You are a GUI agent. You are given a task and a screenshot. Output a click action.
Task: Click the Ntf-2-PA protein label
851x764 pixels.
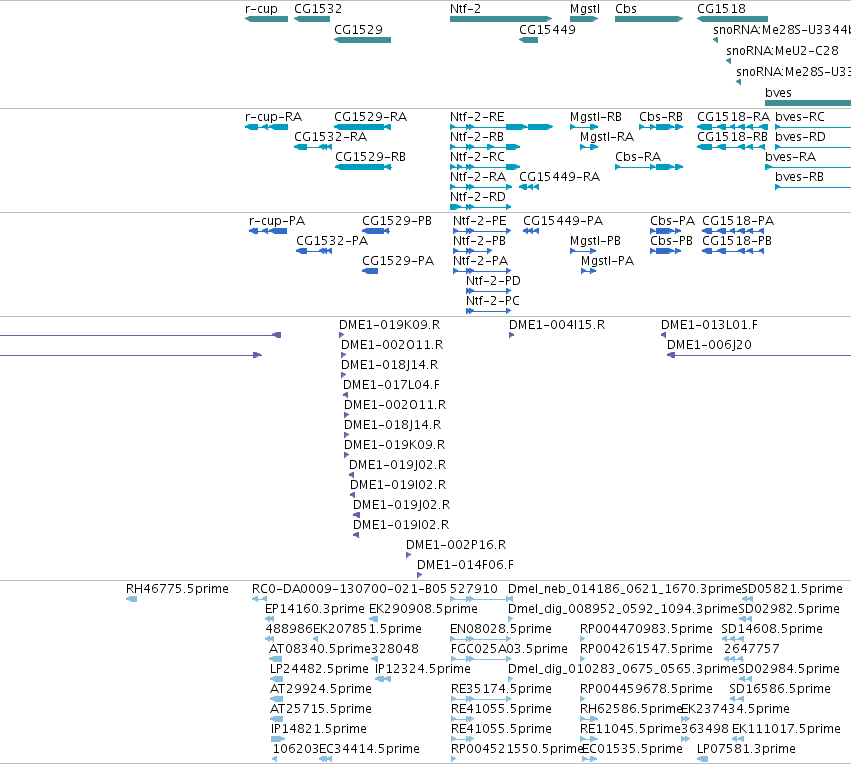tap(480, 261)
